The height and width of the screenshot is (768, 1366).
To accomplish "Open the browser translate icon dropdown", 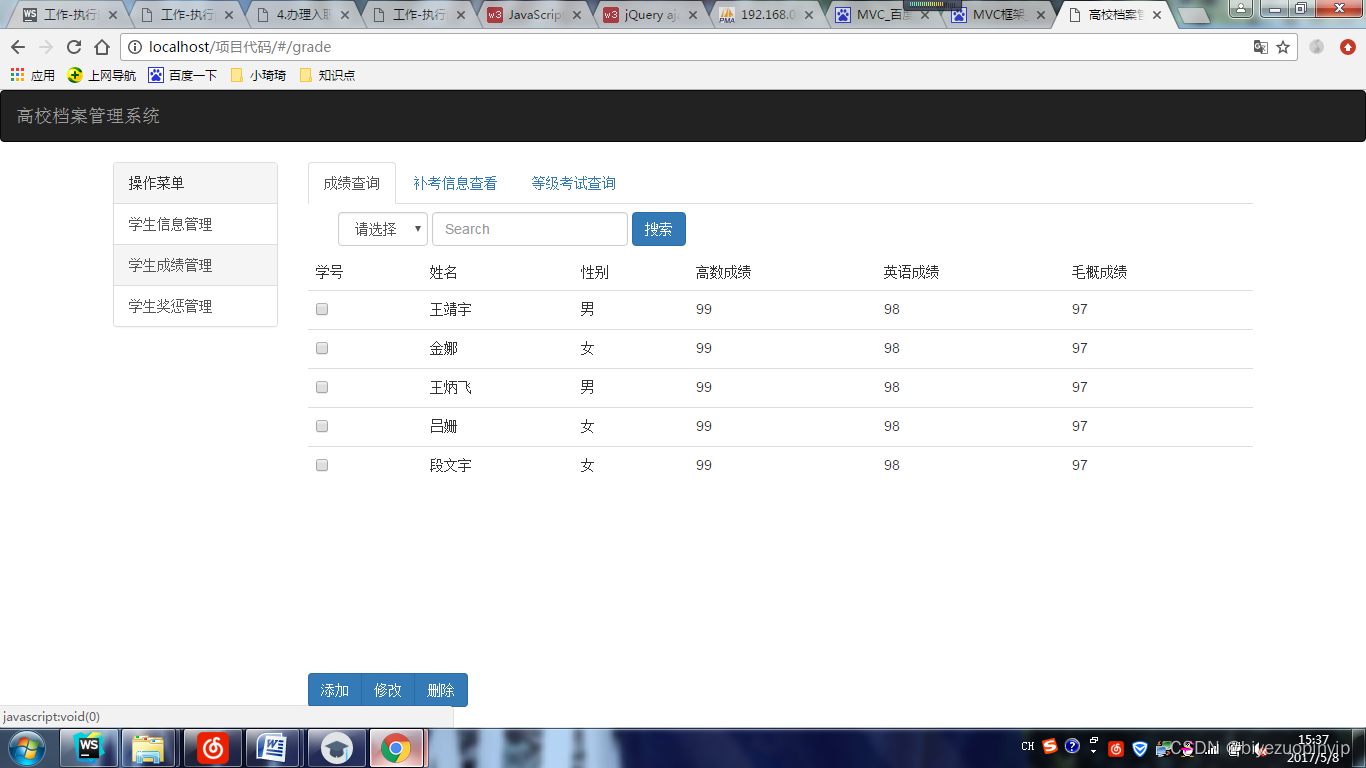I will [x=1260, y=46].
